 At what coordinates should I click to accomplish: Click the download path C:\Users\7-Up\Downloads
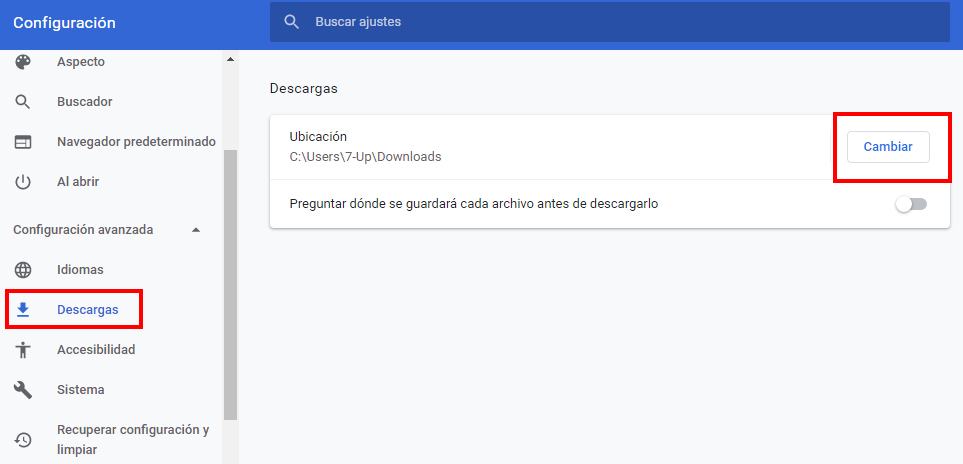(x=365, y=157)
